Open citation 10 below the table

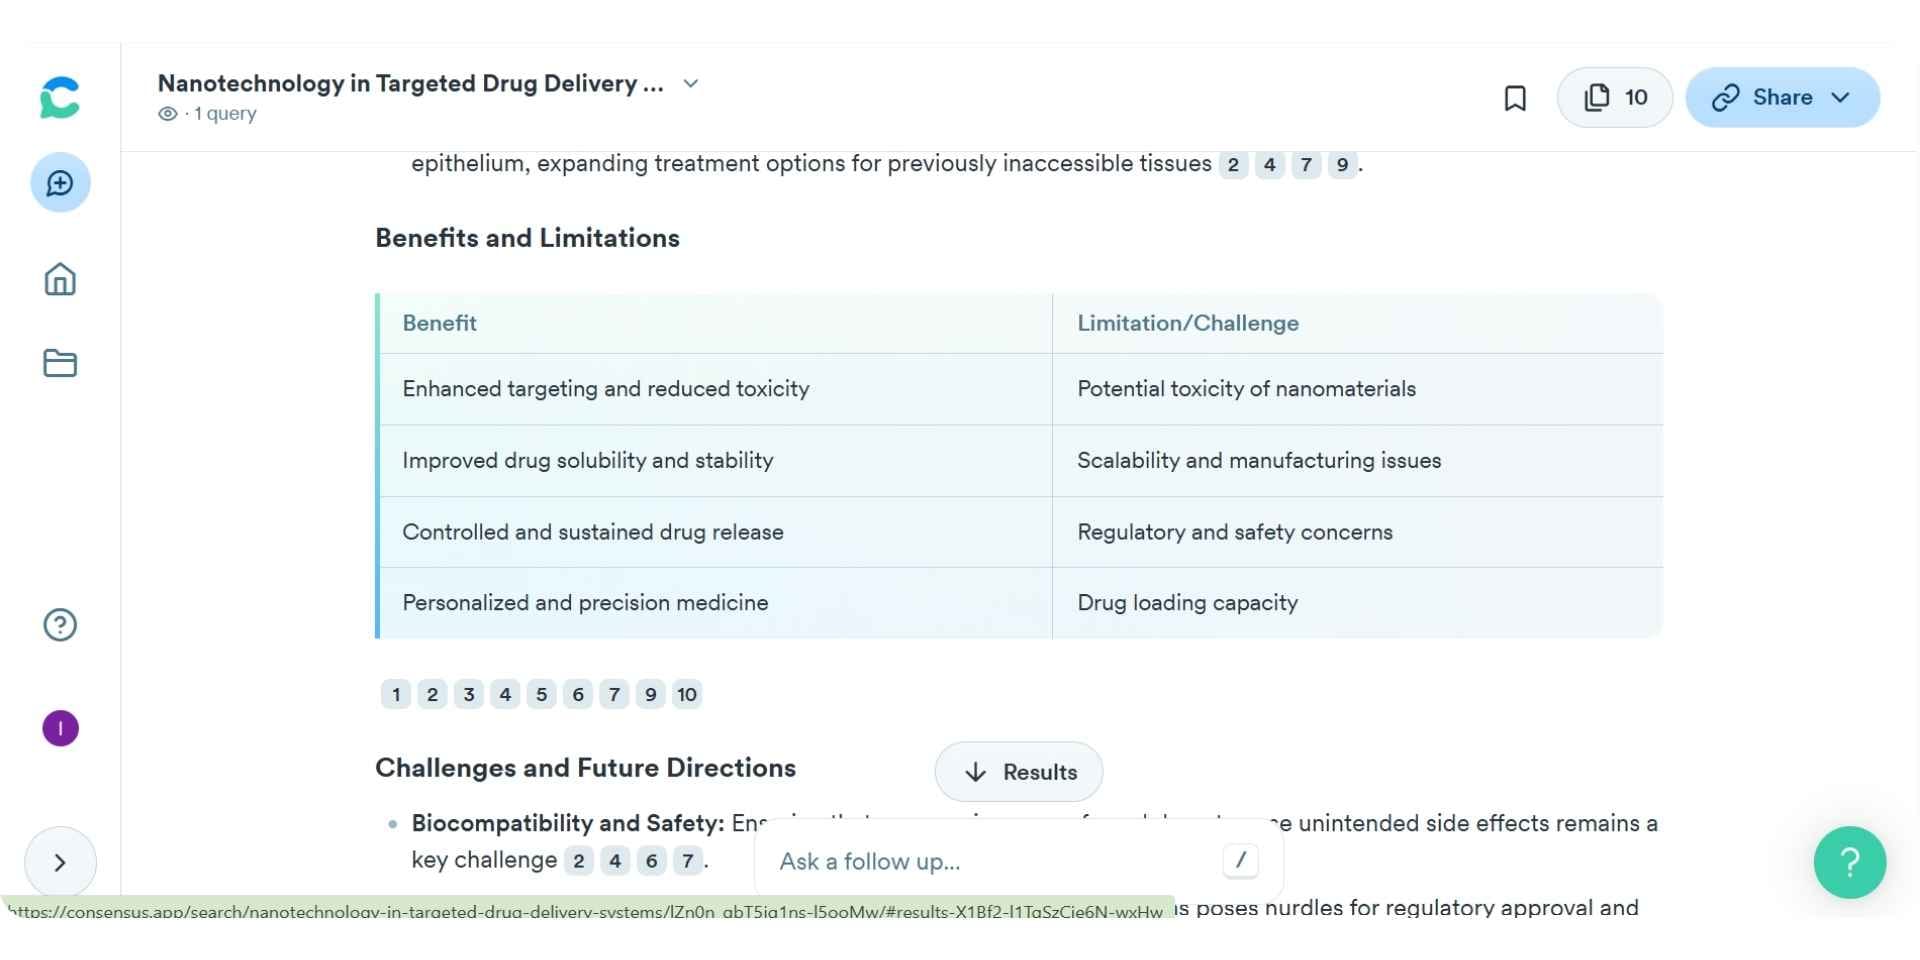coord(687,695)
